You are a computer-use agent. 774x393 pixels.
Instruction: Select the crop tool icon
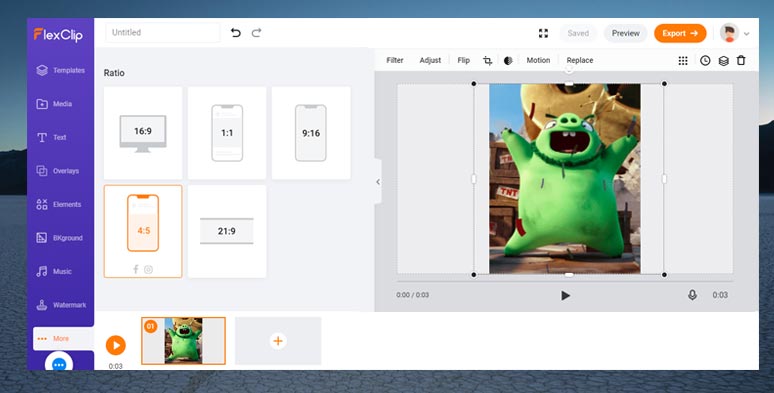coord(487,61)
